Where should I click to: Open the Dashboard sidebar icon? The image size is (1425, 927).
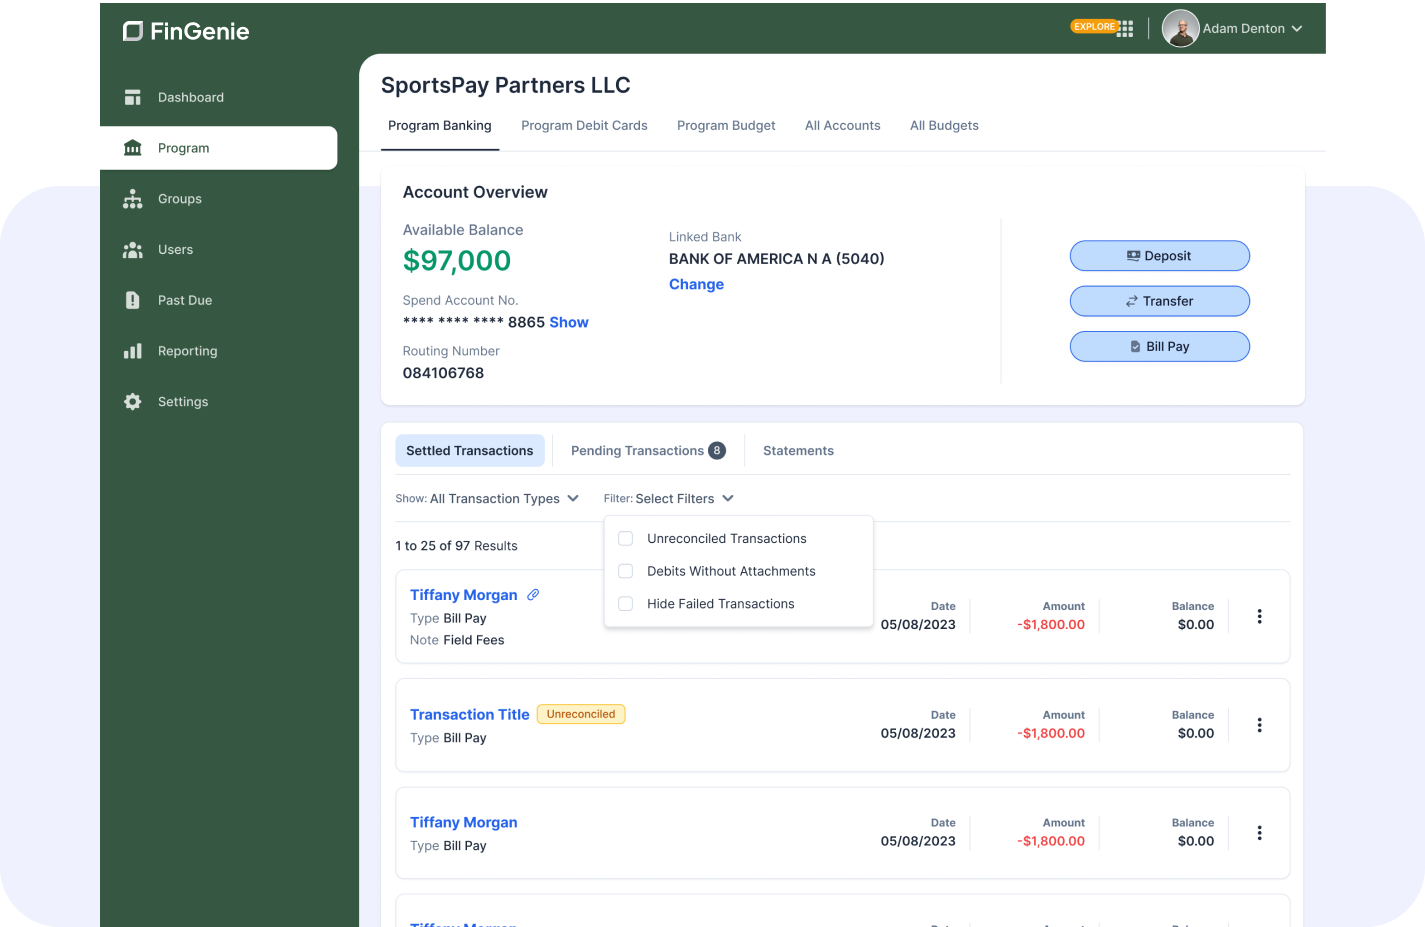[132, 97]
